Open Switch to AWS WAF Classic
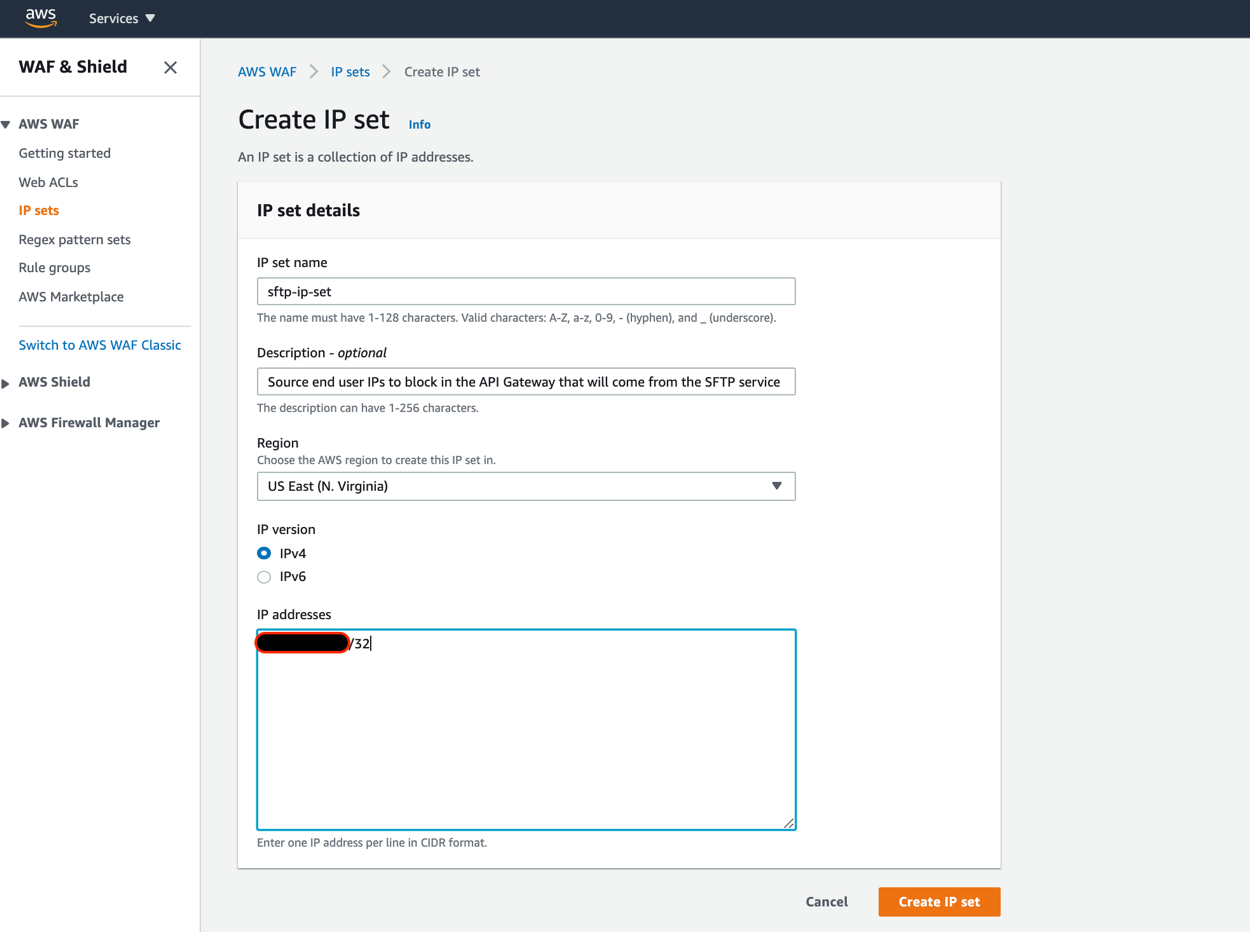 pos(99,344)
